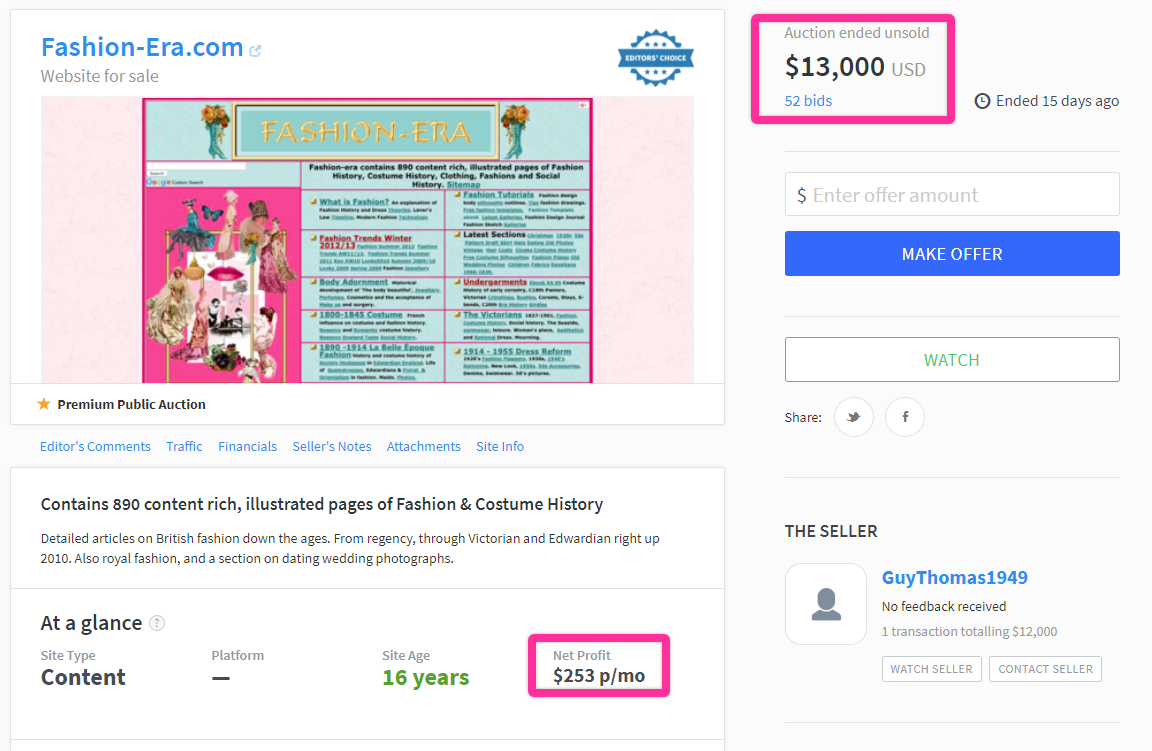The width and height of the screenshot is (1152, 751).
Task: Click the clock icon next to Ended 15 days ago
Action: tap(982, 101)
